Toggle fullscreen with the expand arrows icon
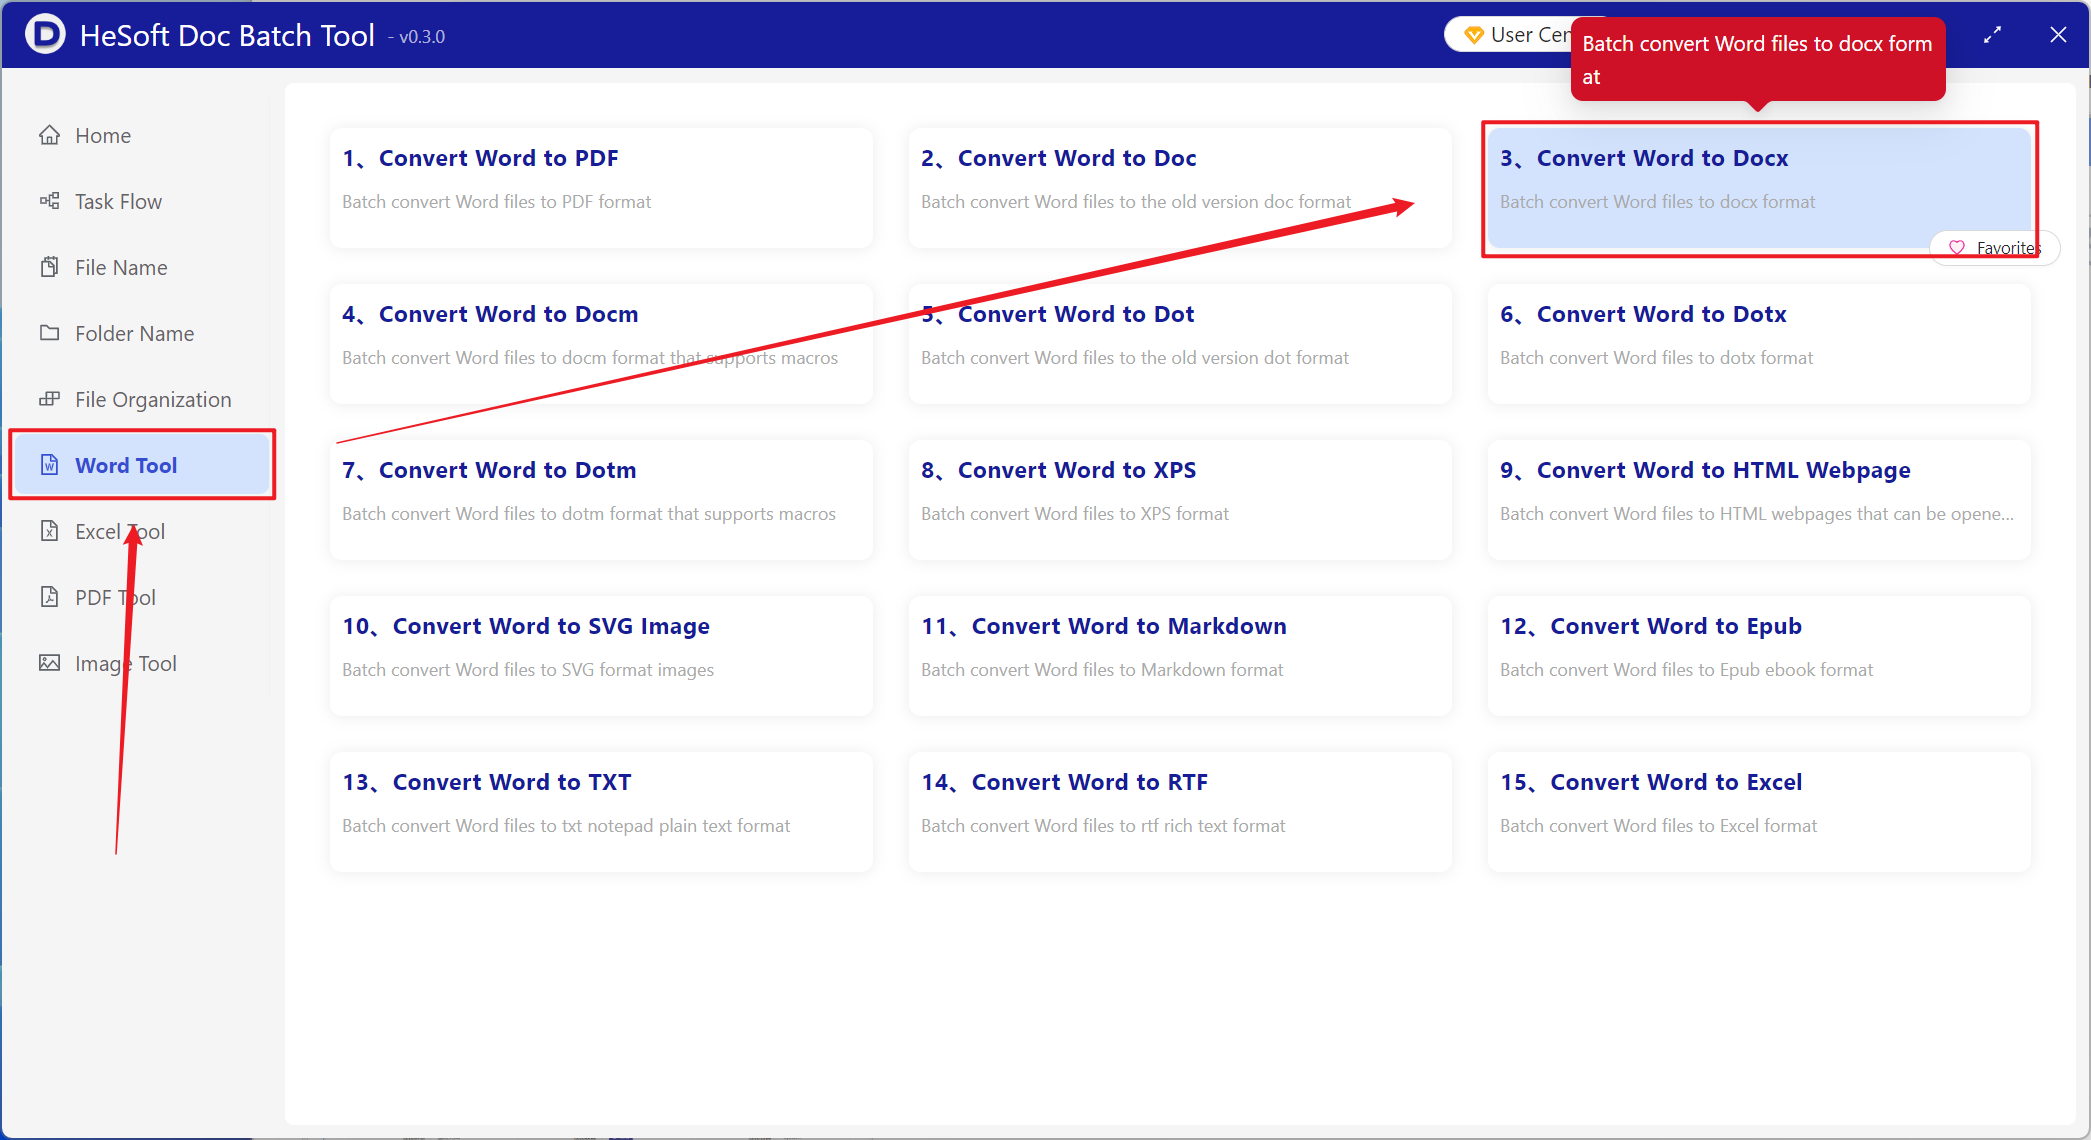 tap(1992, 35)
